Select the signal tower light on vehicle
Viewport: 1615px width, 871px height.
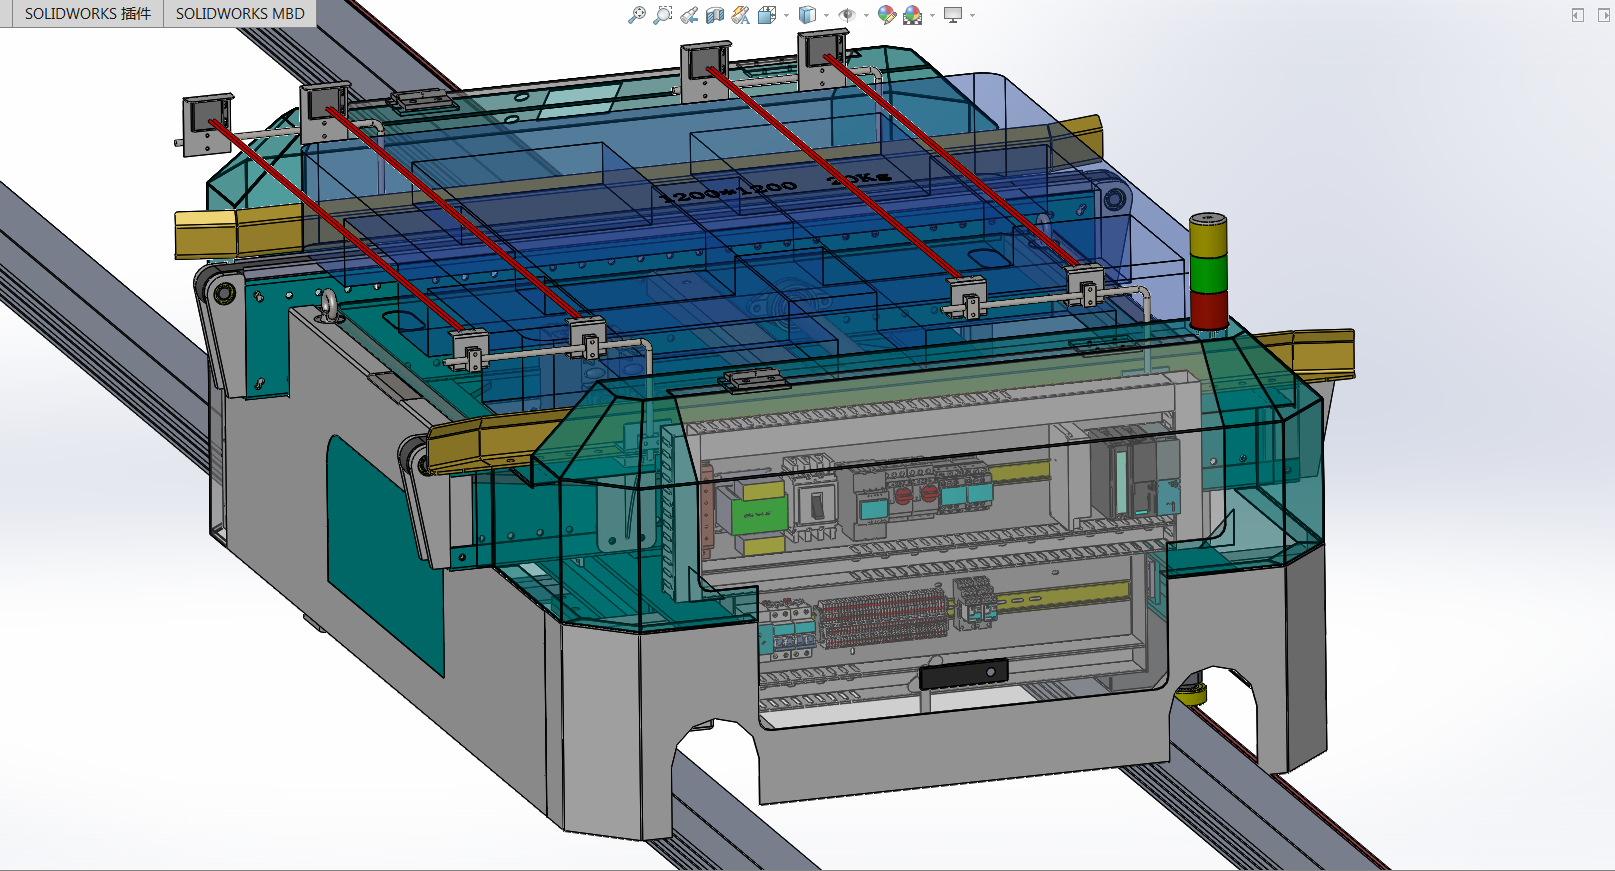pos(1208,271)
